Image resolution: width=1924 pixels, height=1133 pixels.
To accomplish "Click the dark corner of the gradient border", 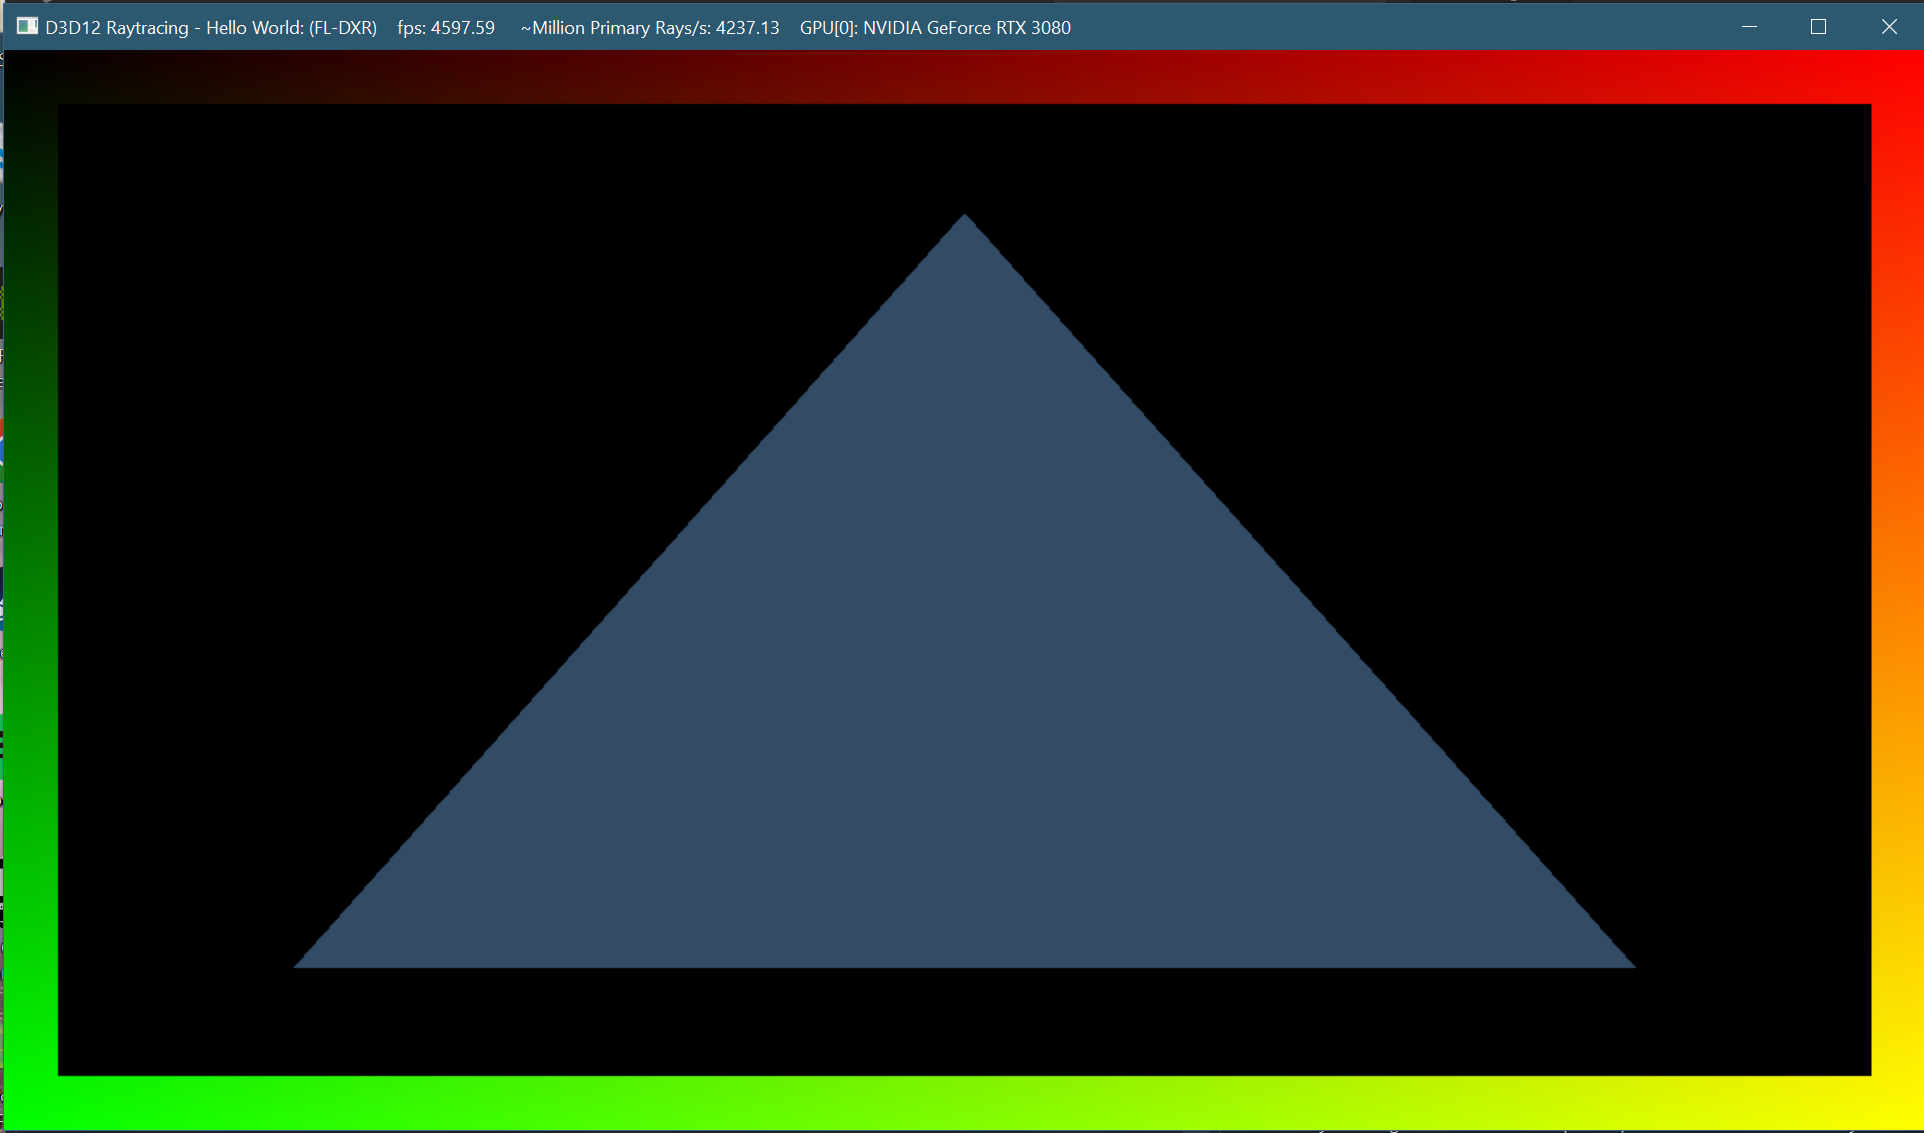I will (30, 76).
